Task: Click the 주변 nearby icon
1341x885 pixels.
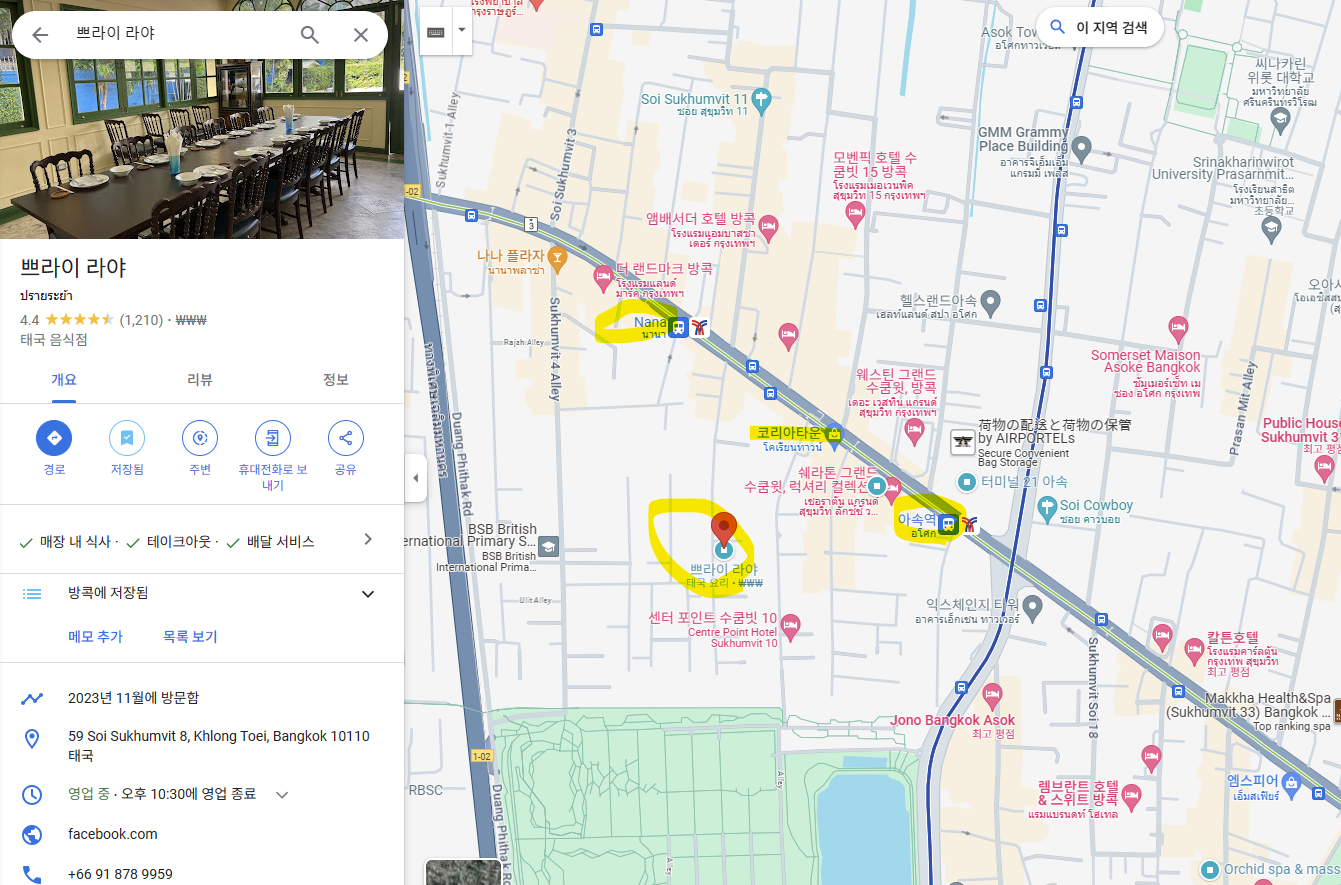Action: 200,438
